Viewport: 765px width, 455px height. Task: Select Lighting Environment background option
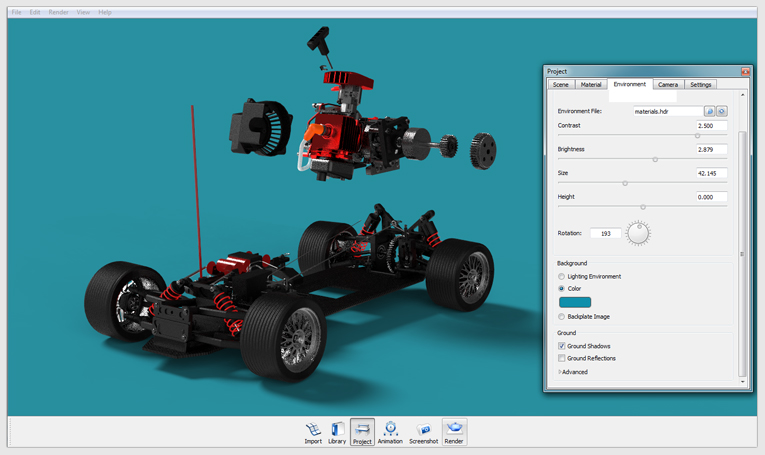(x=562, y=277)
